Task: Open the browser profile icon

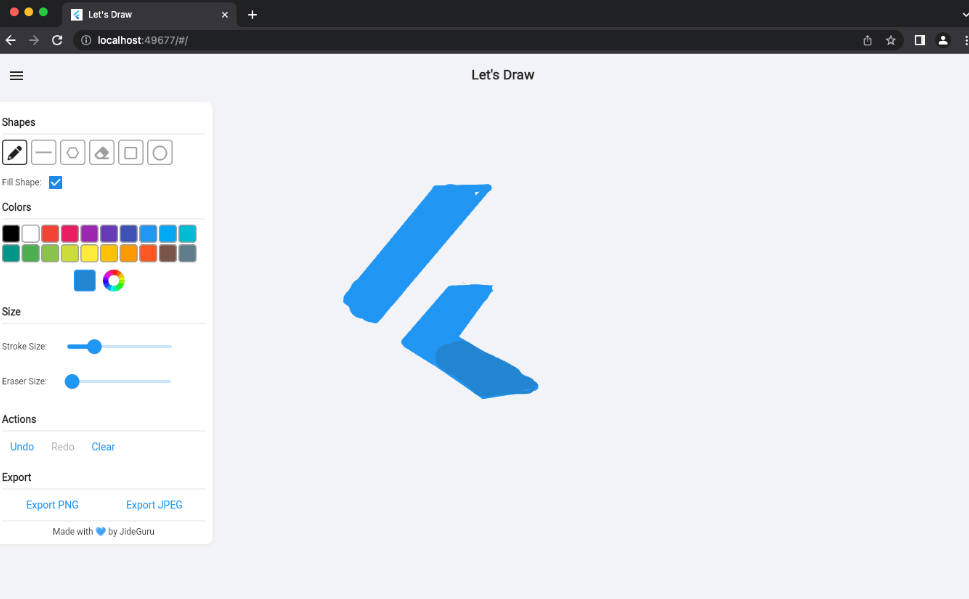Action: coord(943,40)
